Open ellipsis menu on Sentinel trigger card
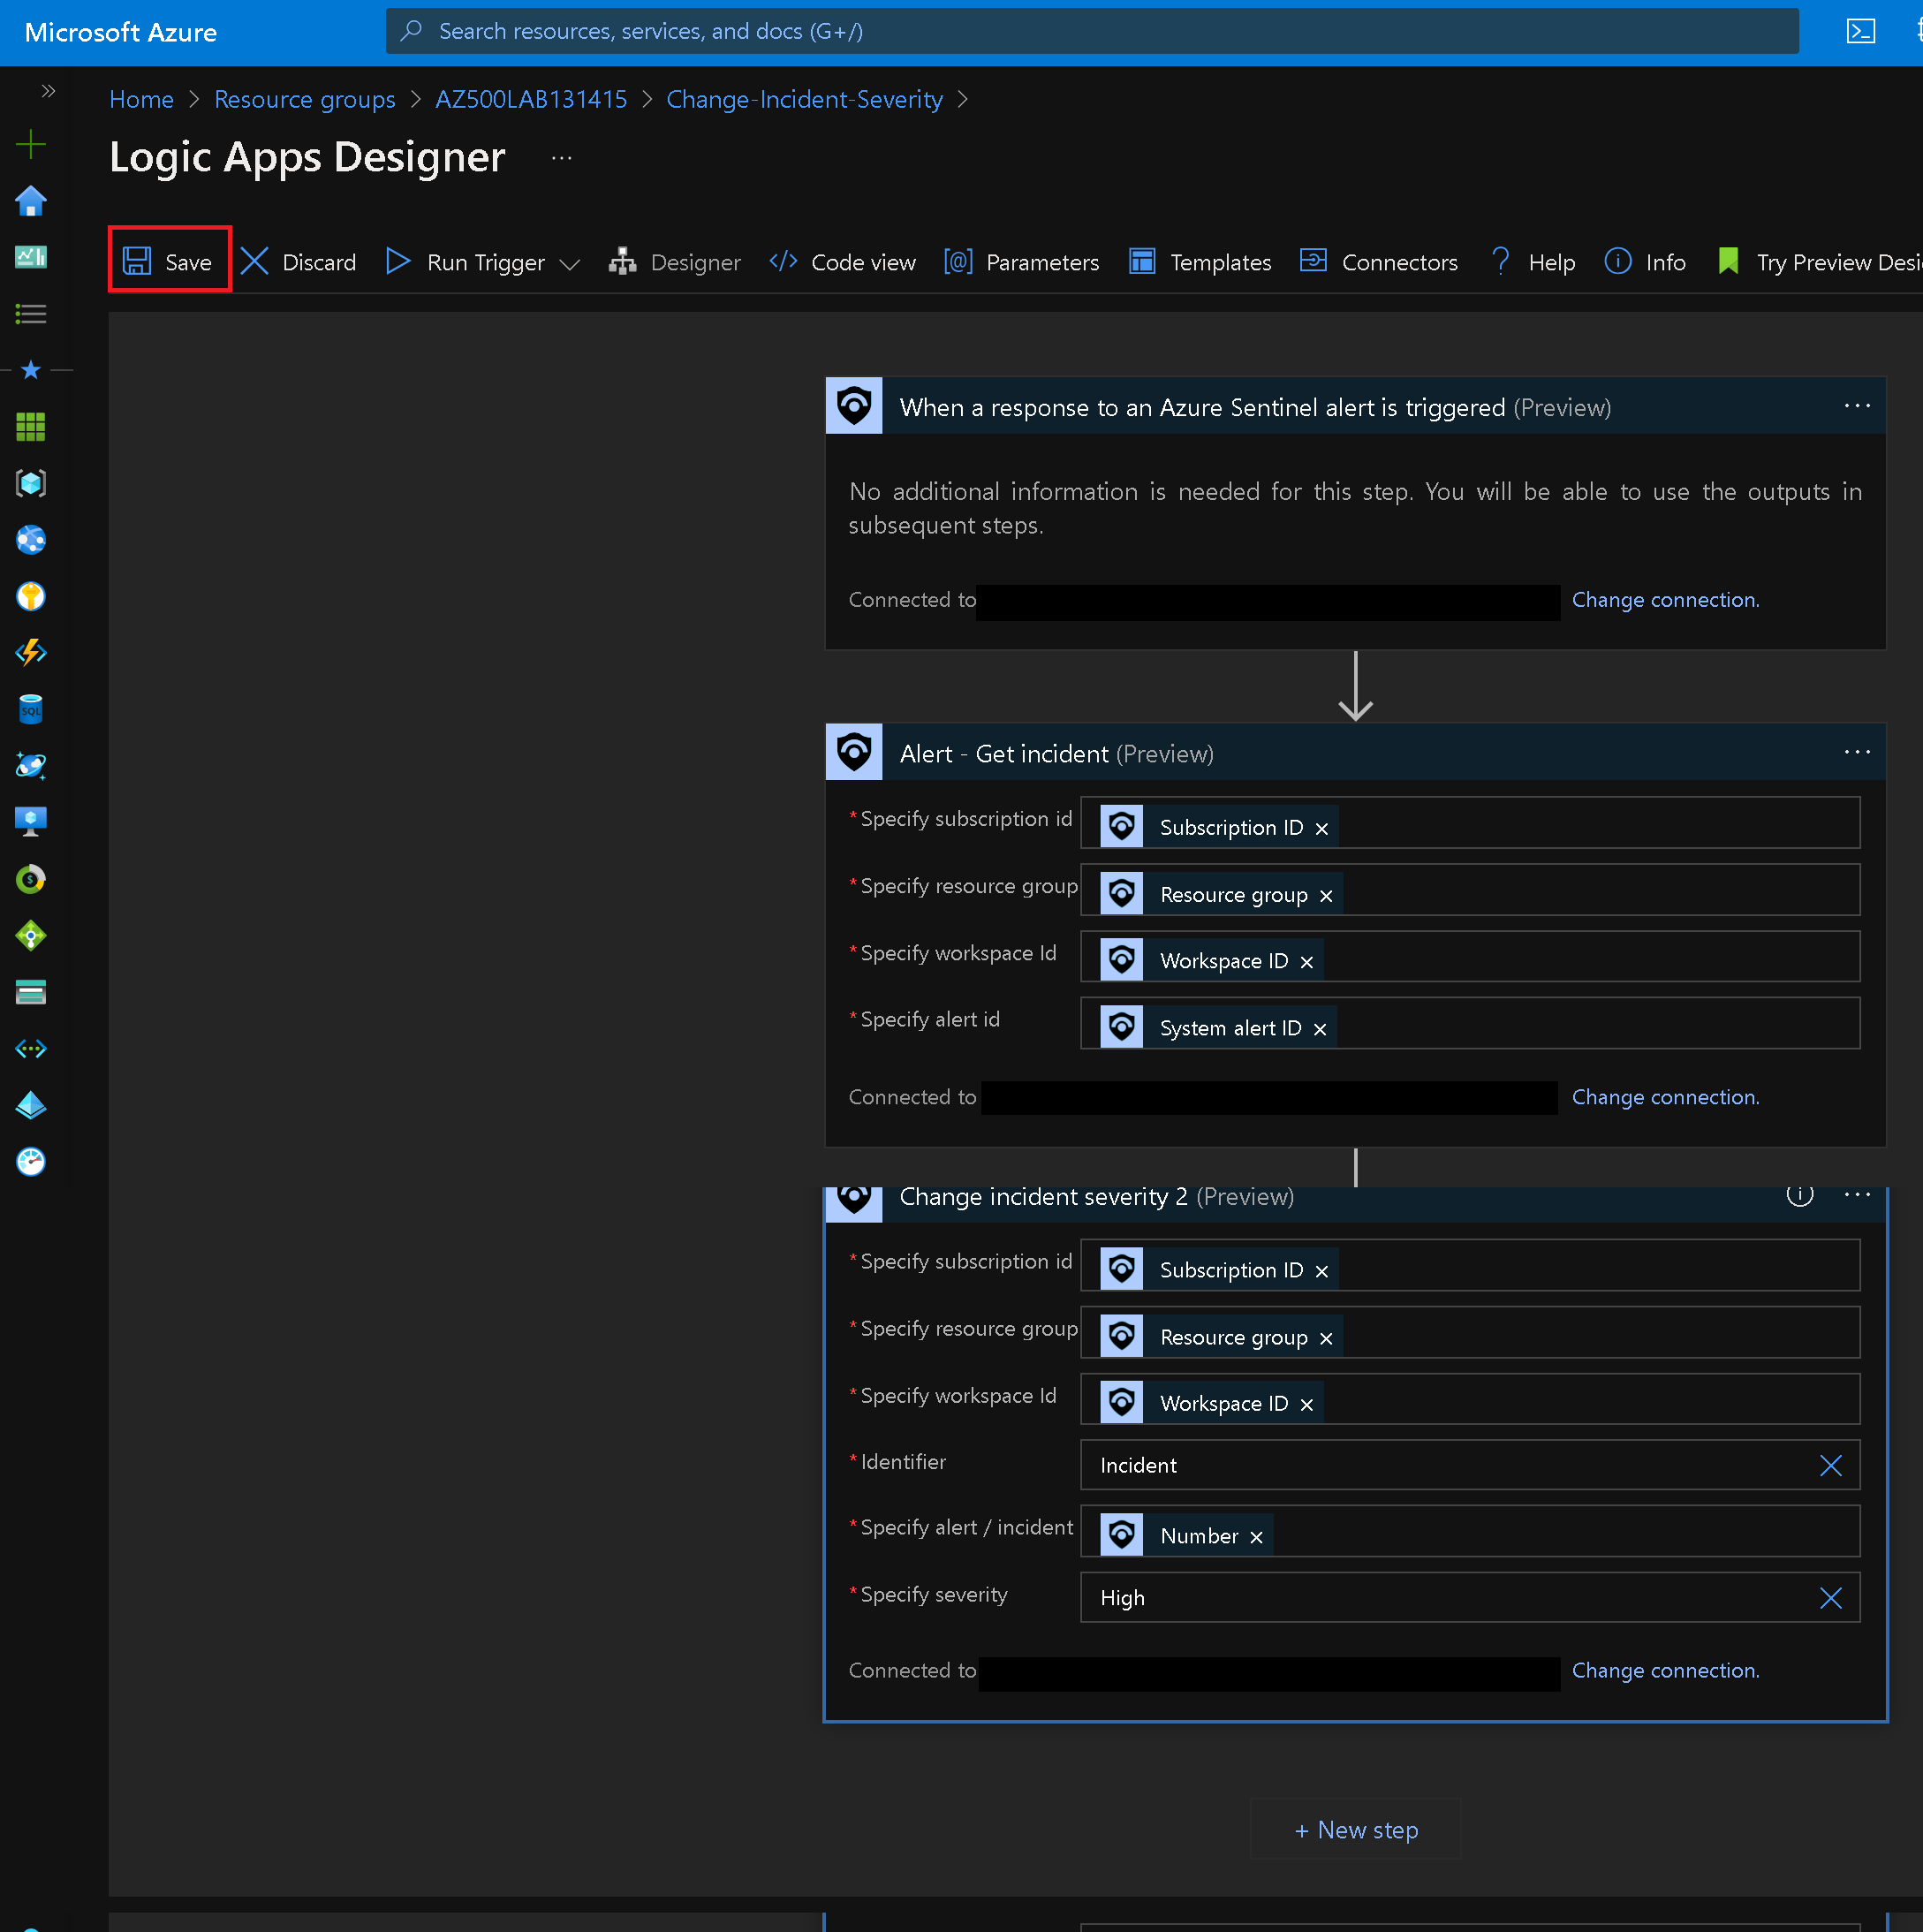The height and width of the screenshot is (1932, 1923). pos(1856,406)
